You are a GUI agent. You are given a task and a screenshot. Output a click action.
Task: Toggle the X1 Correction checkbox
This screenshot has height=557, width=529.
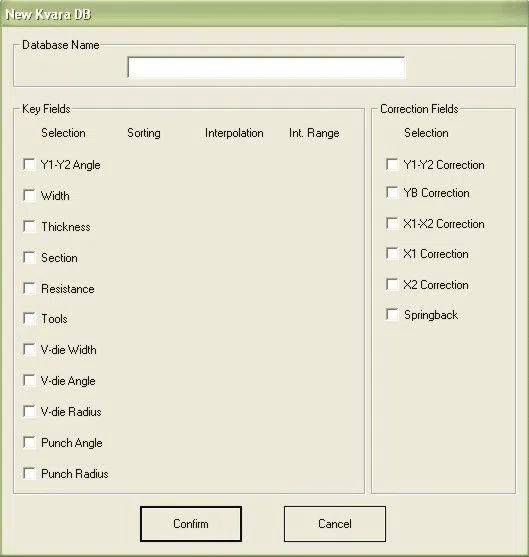[x=392, y=254]
